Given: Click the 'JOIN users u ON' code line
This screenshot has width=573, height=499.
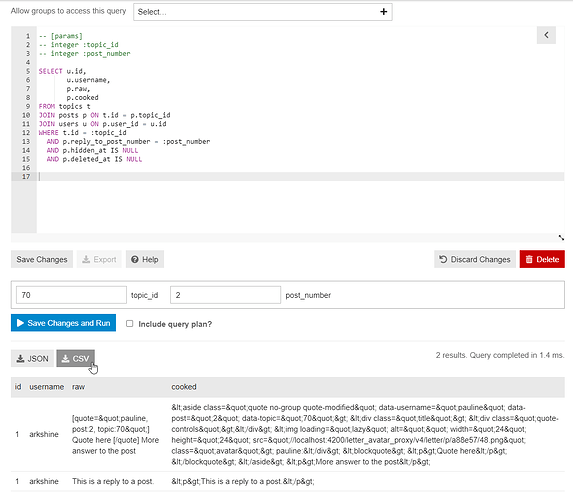Looking at the screenshot, I should tap(103, 124).
